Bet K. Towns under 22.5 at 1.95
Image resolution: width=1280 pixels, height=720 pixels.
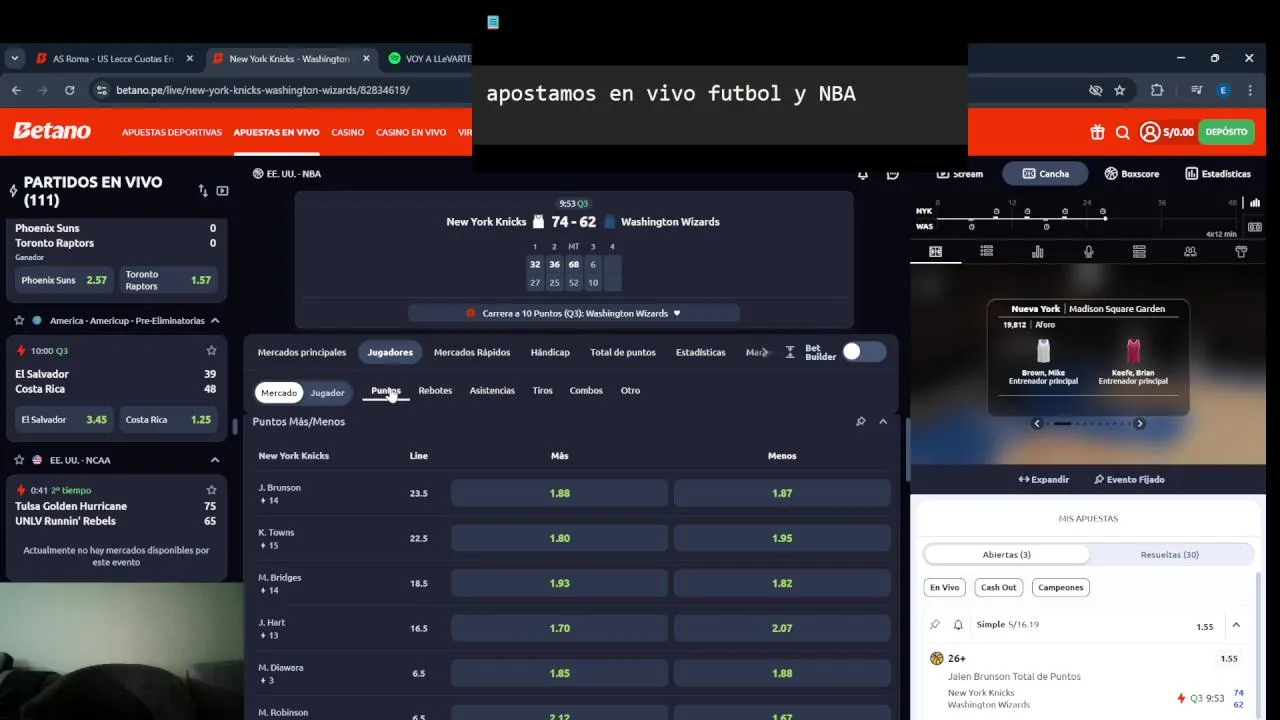782,538
